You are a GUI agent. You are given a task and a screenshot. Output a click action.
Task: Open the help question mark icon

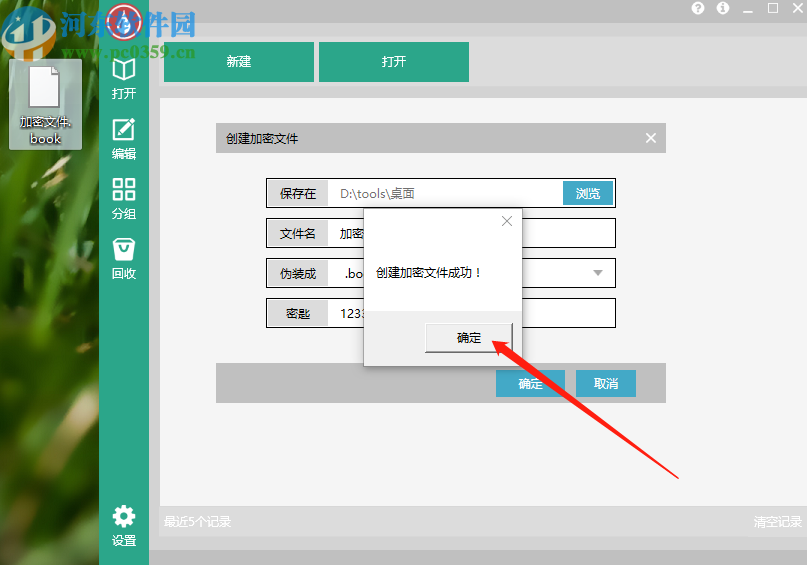698,8
